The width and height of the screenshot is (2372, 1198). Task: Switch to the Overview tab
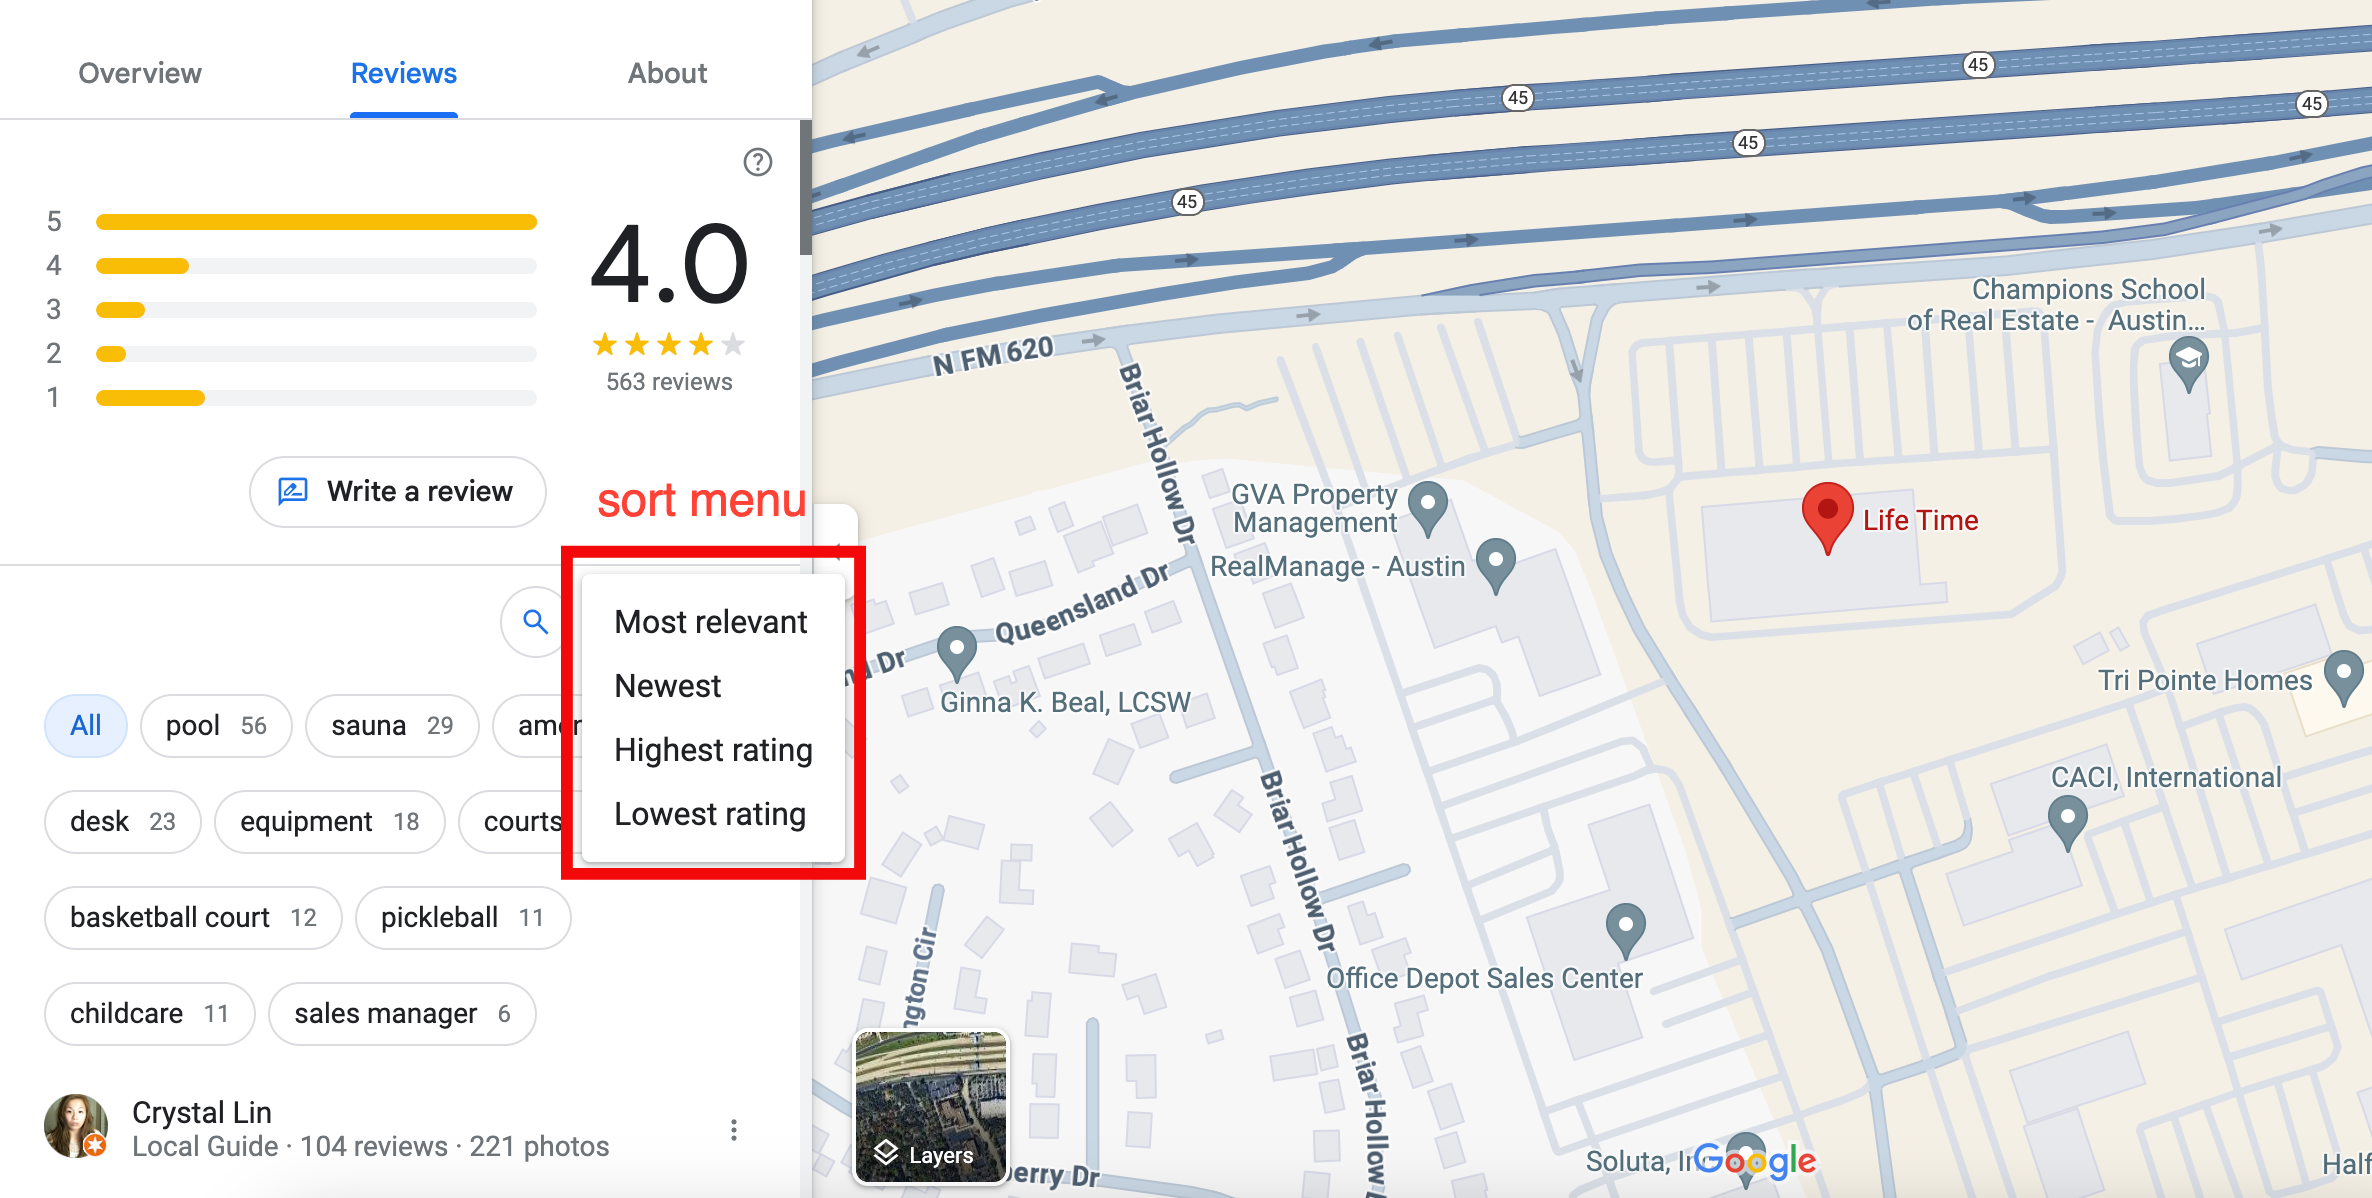140,73
